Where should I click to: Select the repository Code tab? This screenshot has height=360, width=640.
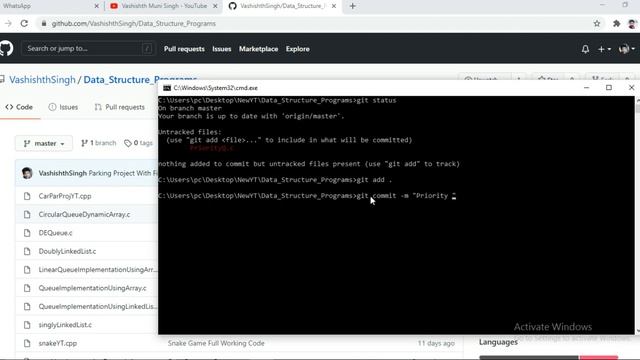point(19,107)
